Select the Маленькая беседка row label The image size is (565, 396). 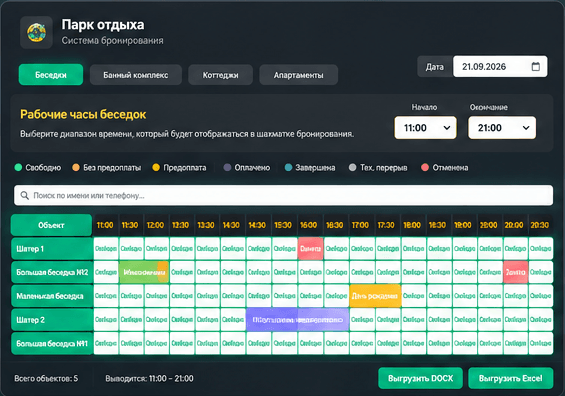(52, 296)
